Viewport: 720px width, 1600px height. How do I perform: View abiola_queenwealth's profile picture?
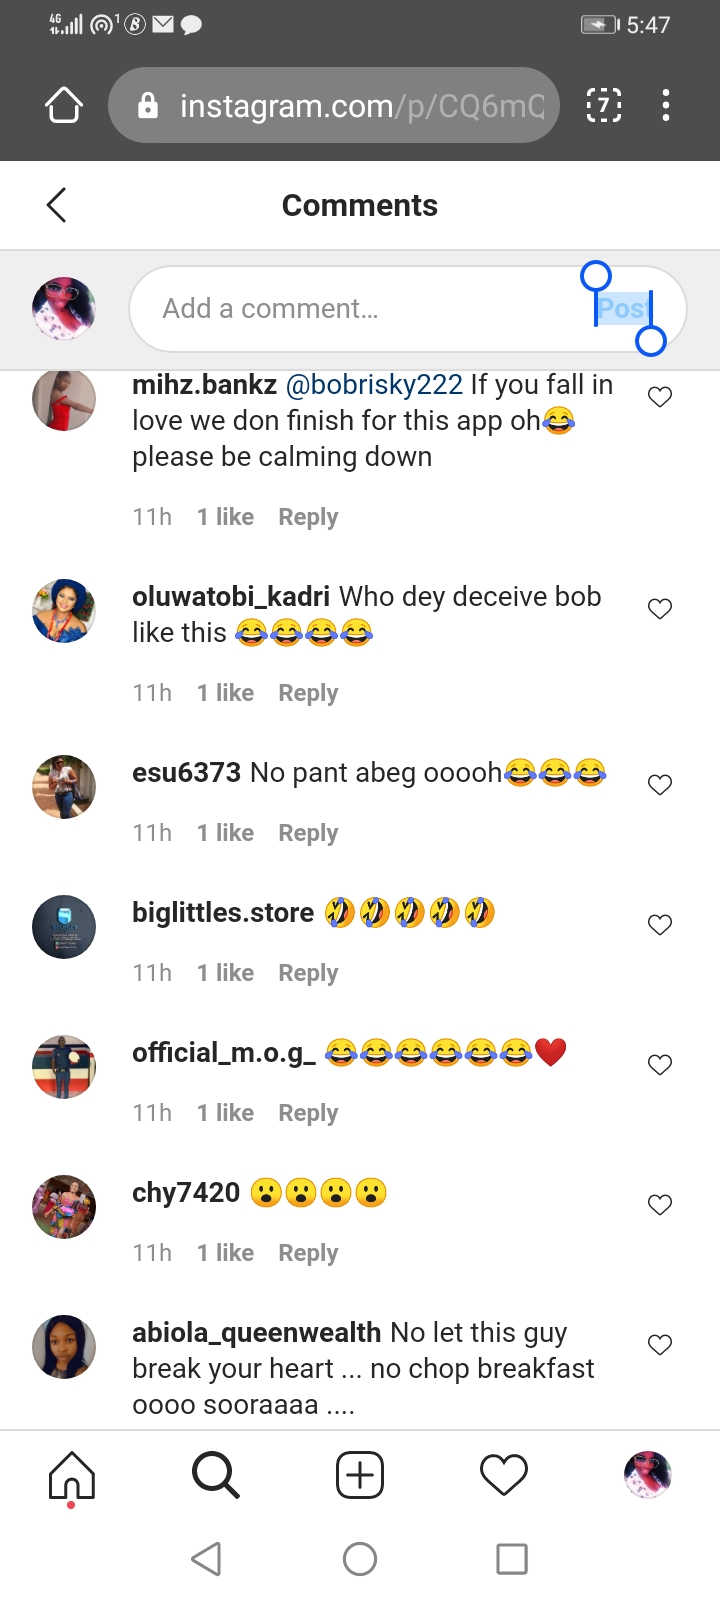click(64, 1346)
